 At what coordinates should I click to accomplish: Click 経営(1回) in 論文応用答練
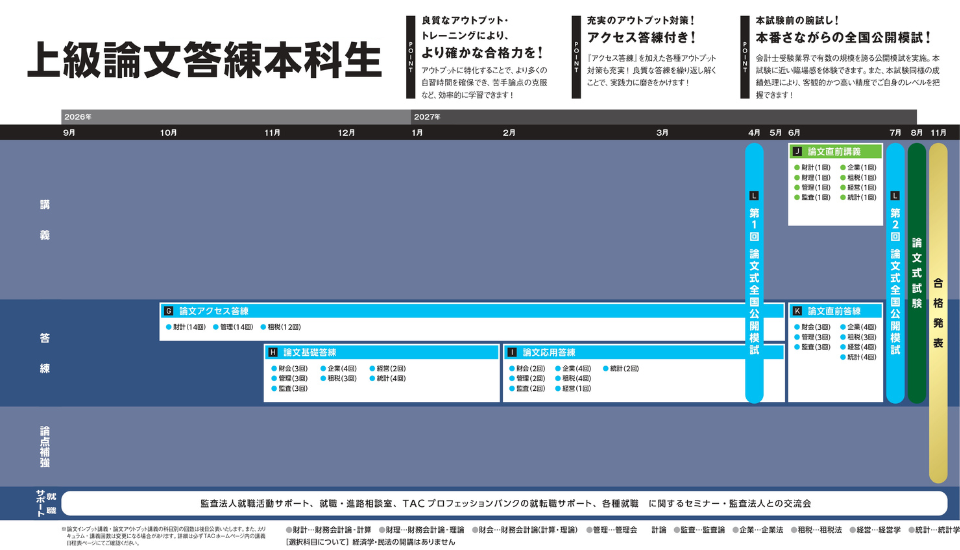click(574, 388)
